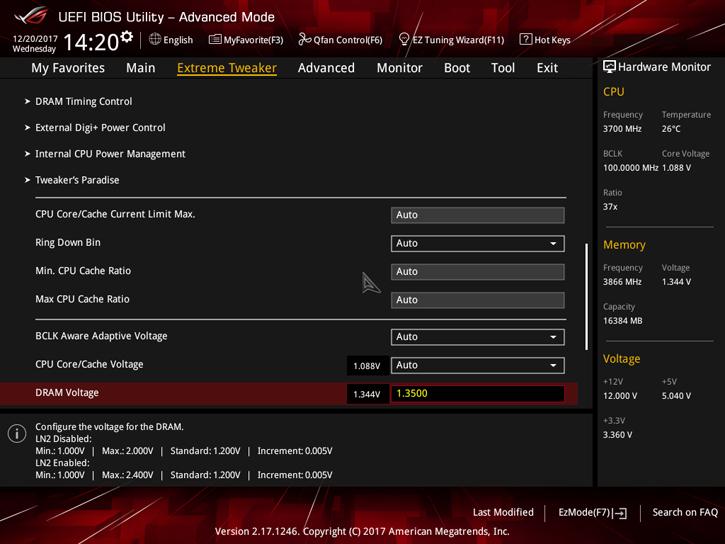Click the 1.344V DRAM voltage readout

[x=367, y=394]
